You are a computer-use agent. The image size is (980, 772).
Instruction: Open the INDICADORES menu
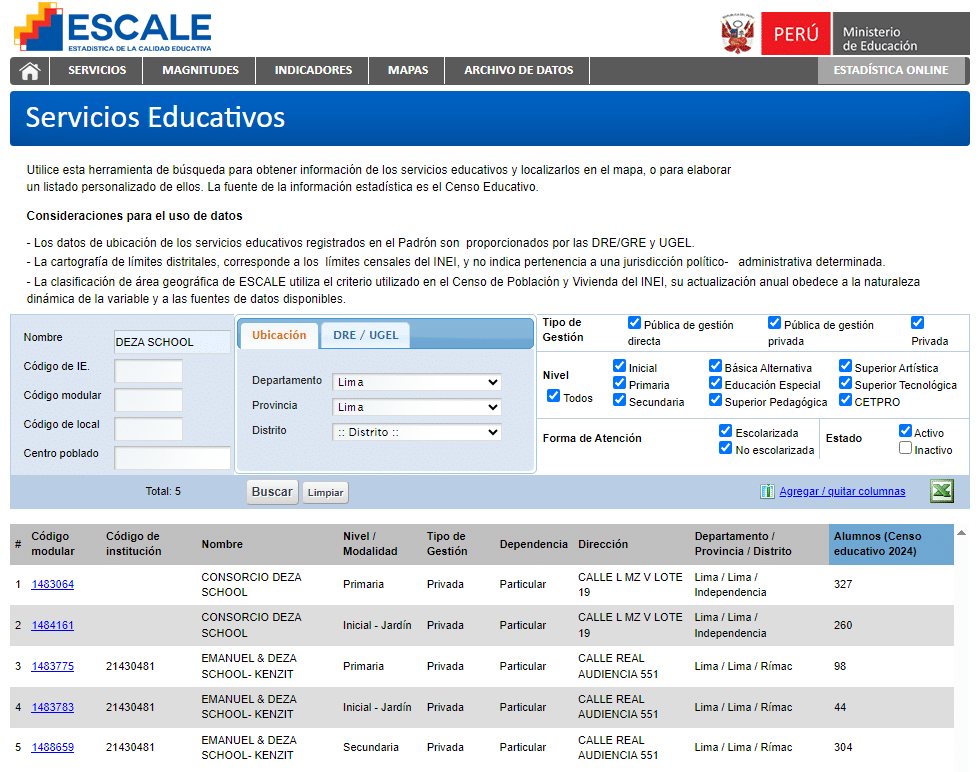click(x=313, y=71)
